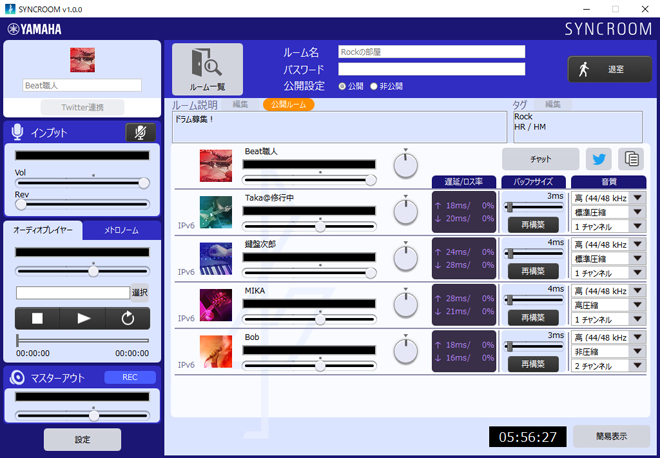Click the チャット chat button
The width and height of the screenshot is (660, 458).
click(x=540, y=158)
